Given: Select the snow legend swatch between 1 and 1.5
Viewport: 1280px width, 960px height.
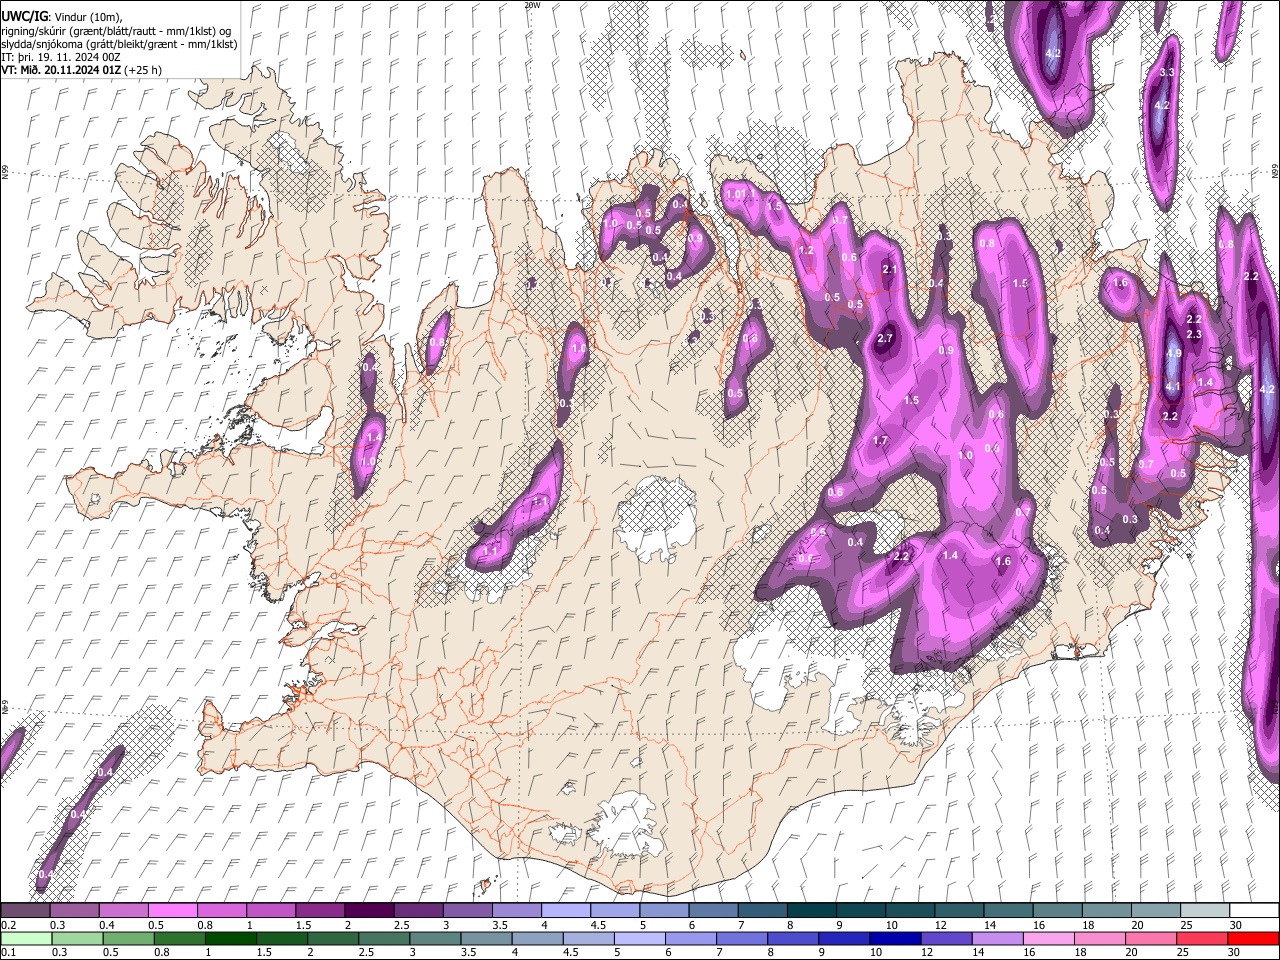Looking at the screenshot, I should pos(270,911).
